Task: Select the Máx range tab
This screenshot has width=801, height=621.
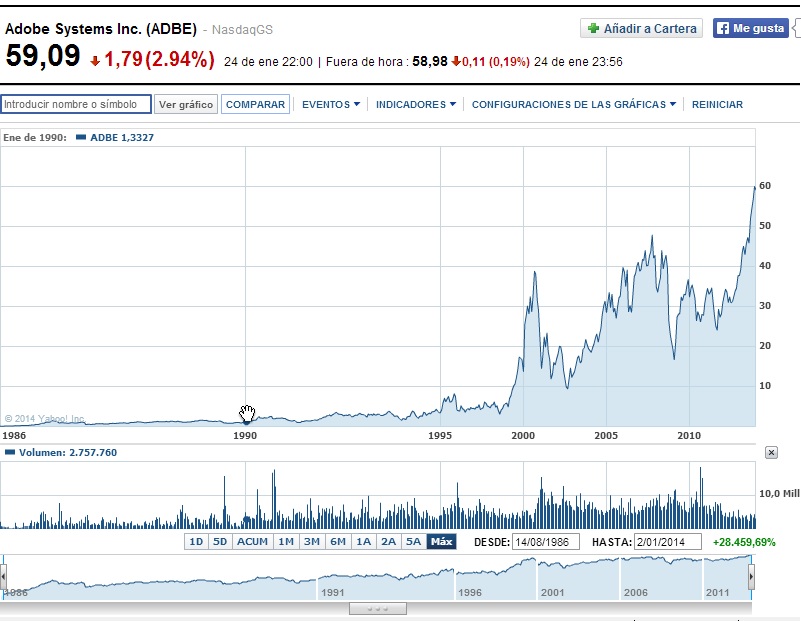Action: click(441, 541)
